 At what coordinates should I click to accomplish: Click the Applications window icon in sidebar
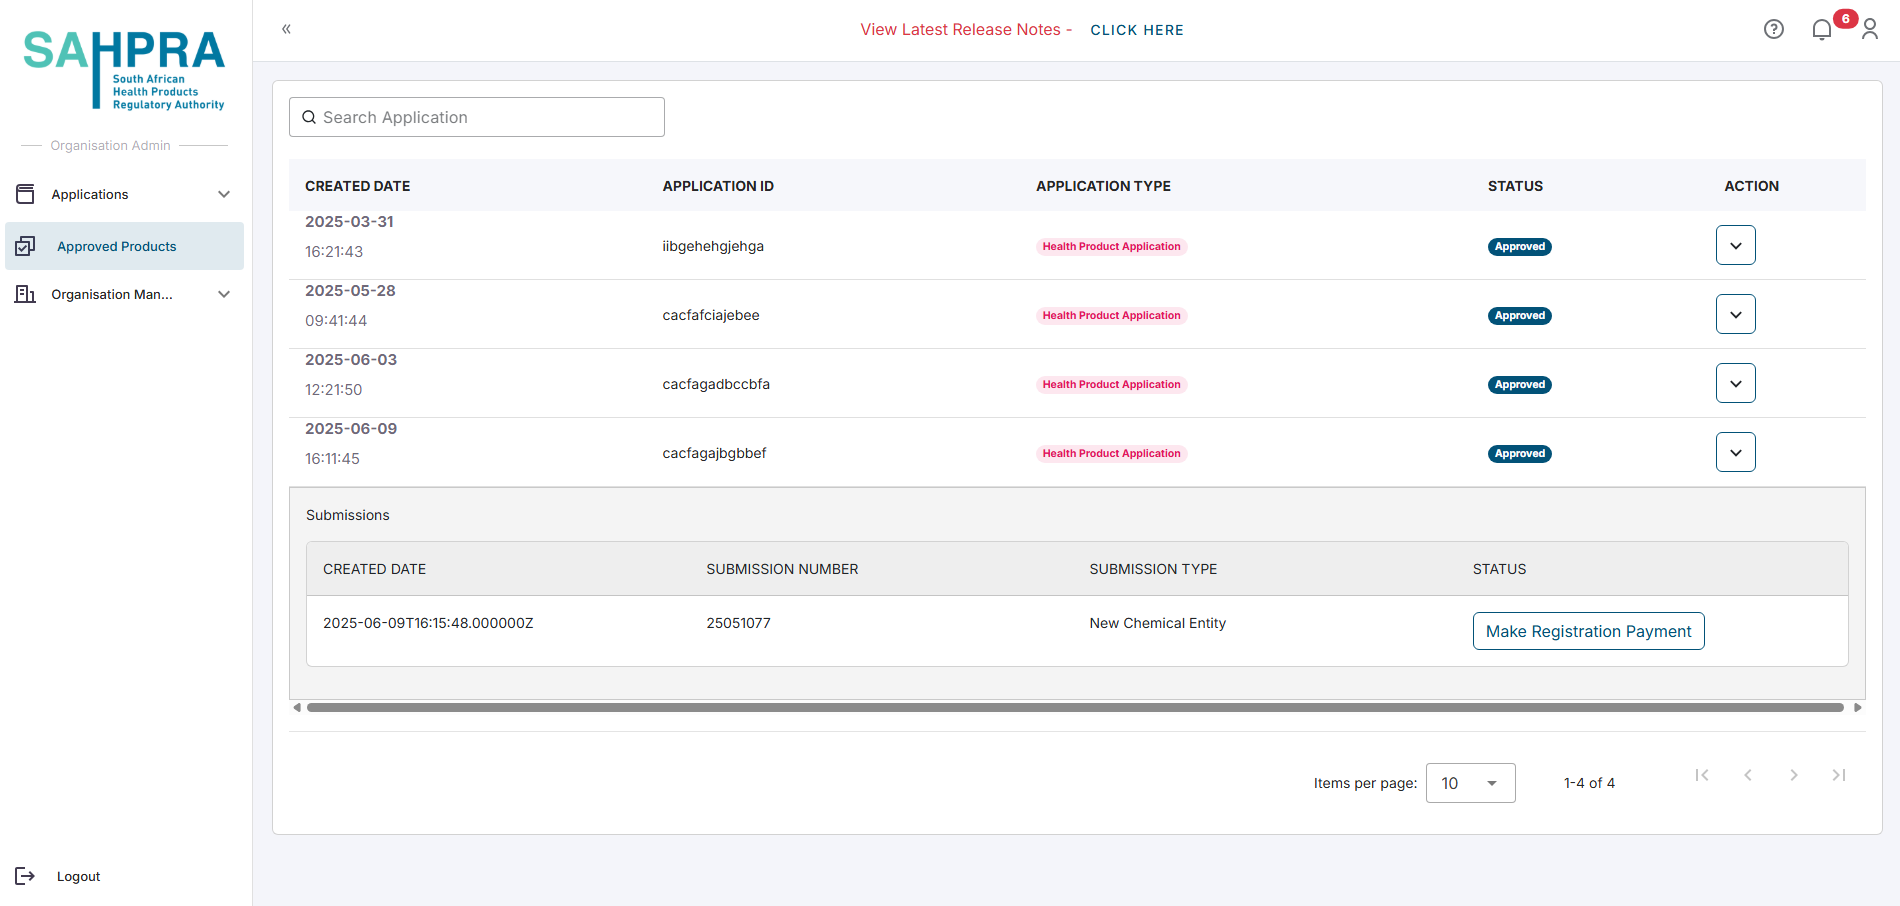tap(26, 194)
